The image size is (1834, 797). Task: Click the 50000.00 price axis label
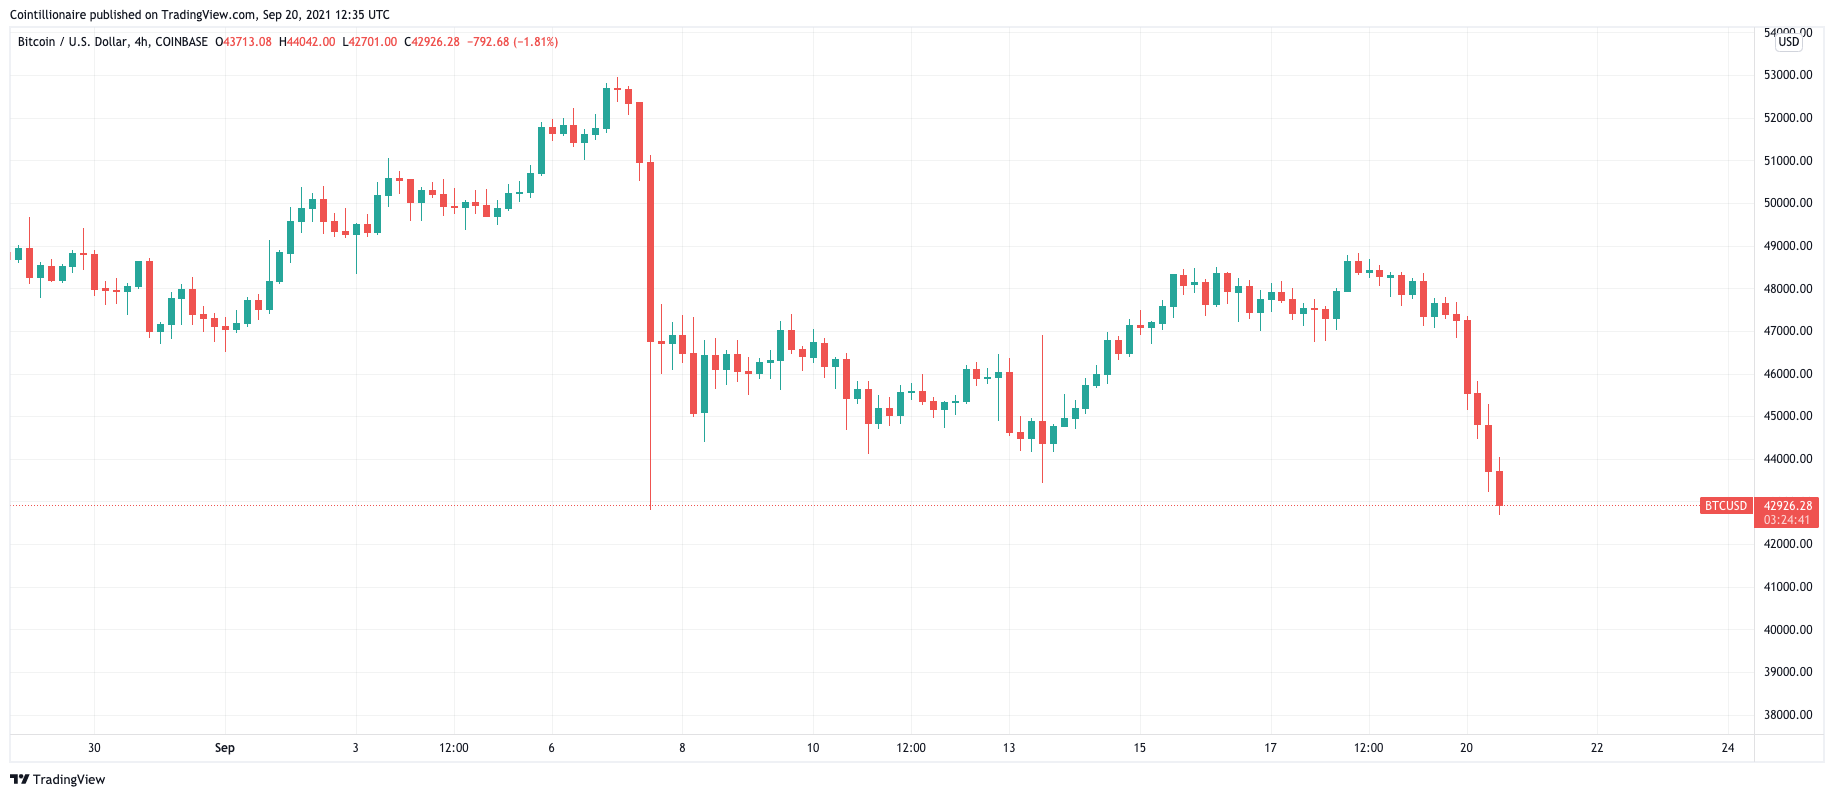pyautogui.click(x=1788, y=203)
